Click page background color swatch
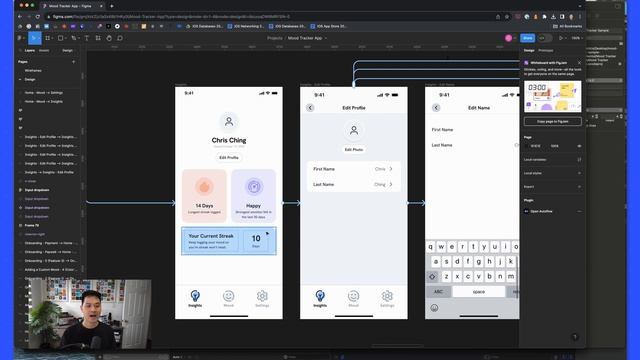The image size is (640, 360). (x=527, y=146)
